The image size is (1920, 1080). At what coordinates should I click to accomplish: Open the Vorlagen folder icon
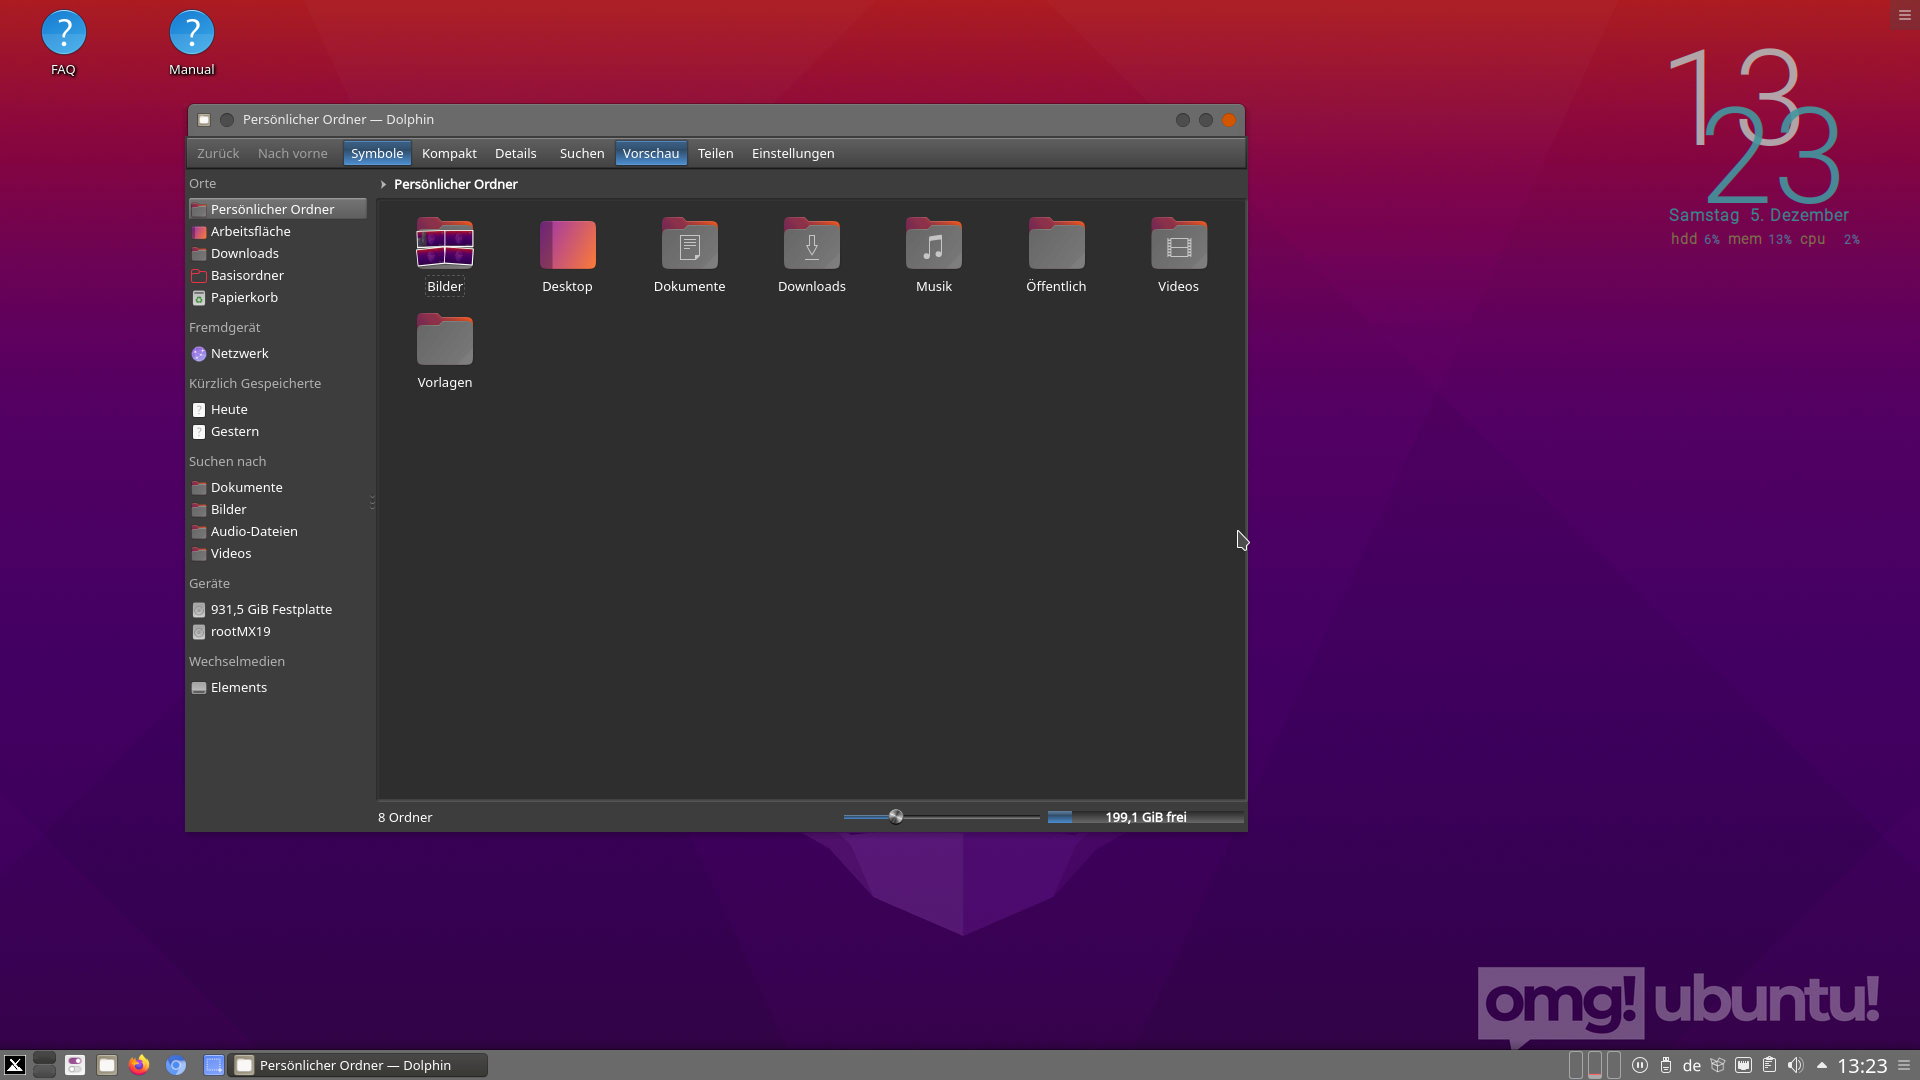(445, 341)
